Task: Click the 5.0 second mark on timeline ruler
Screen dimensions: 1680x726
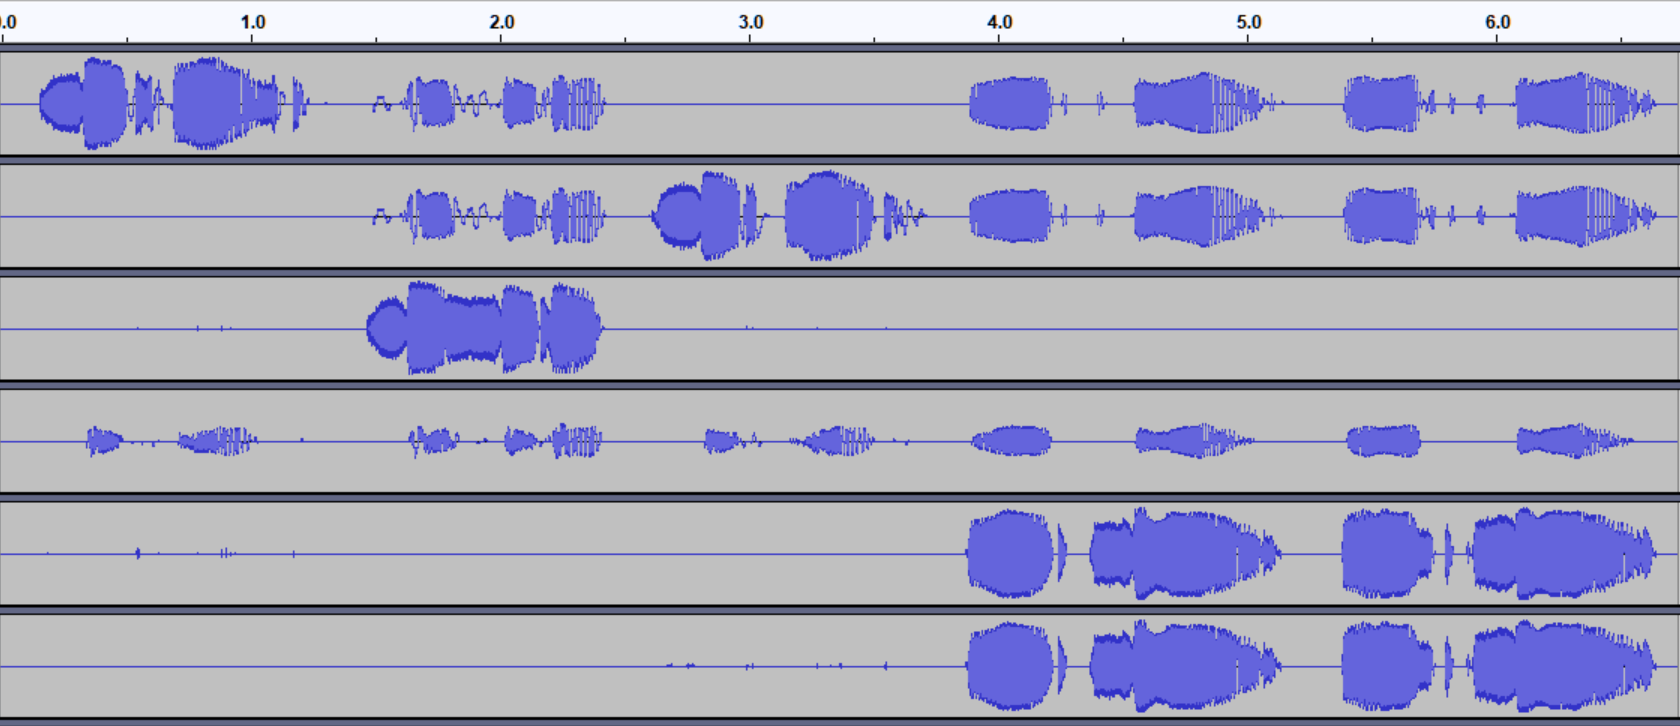Action: tap(1249, 22)
